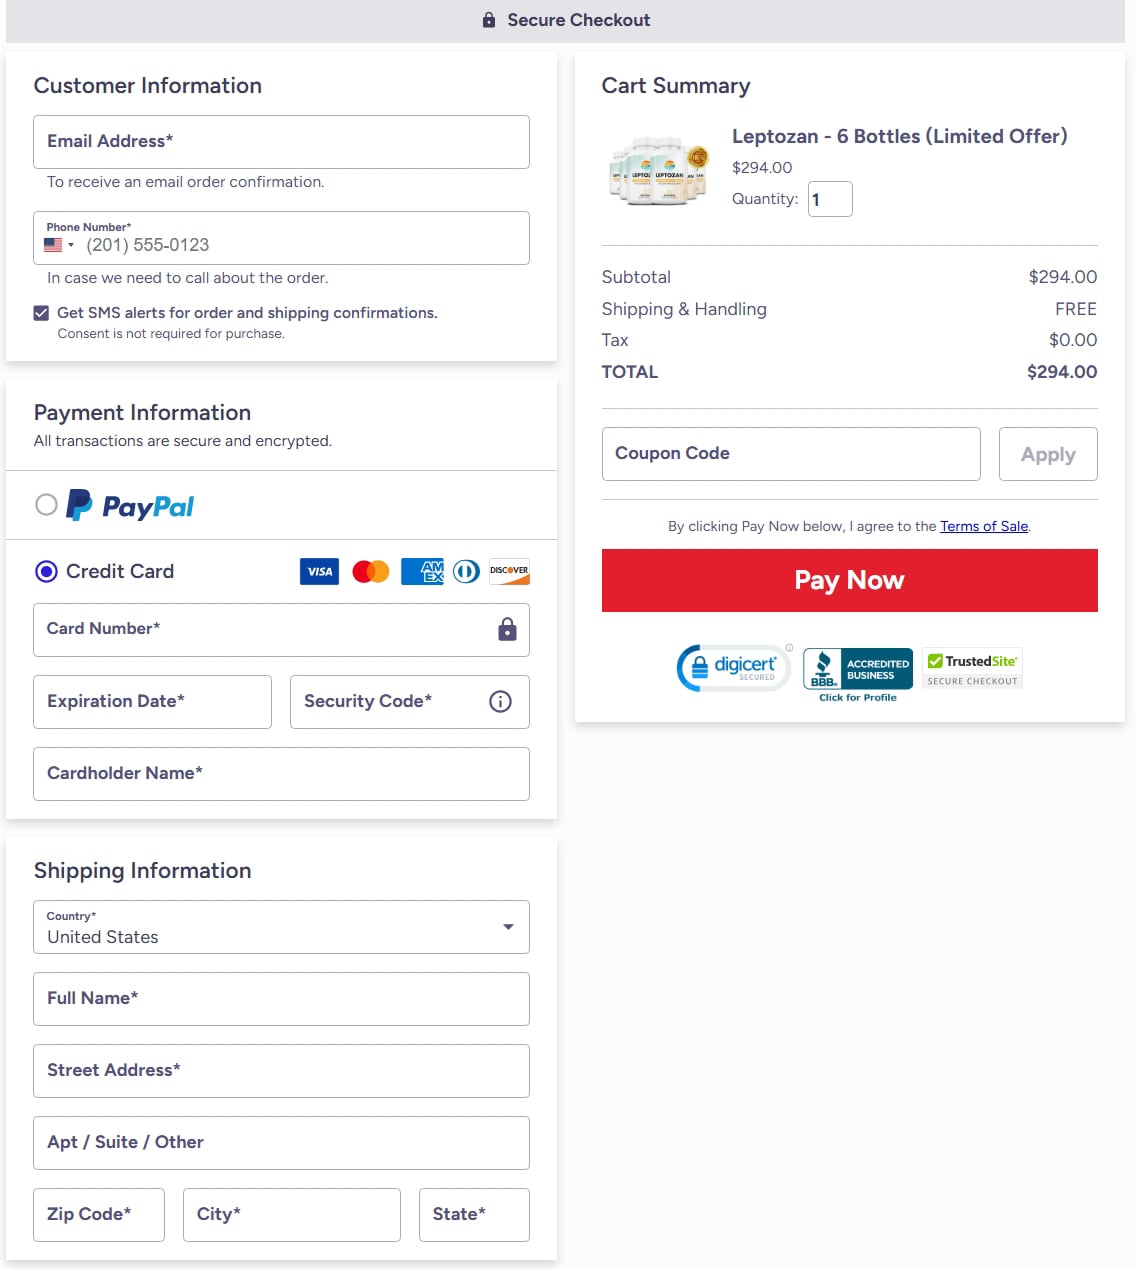Select the Credit Card radio button
The width and height of the screenshot is (1136, 1269).
tap(46, 571)
